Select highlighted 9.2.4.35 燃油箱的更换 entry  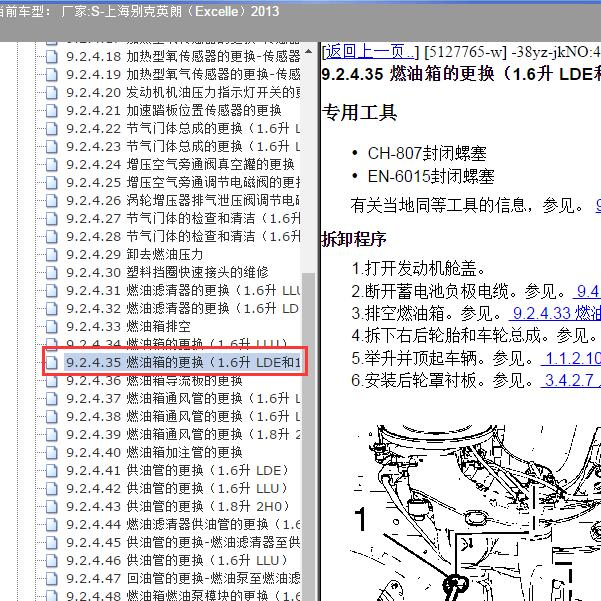[x=183, y=362]
